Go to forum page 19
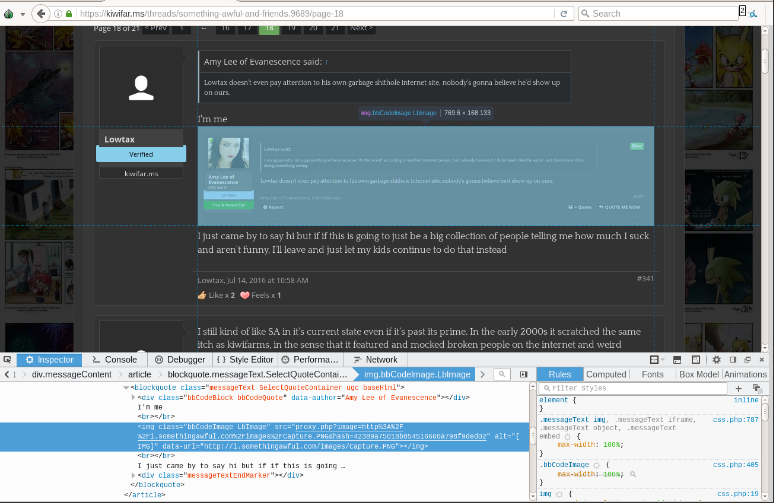774x503 pixels. click(x=291, y=28)
